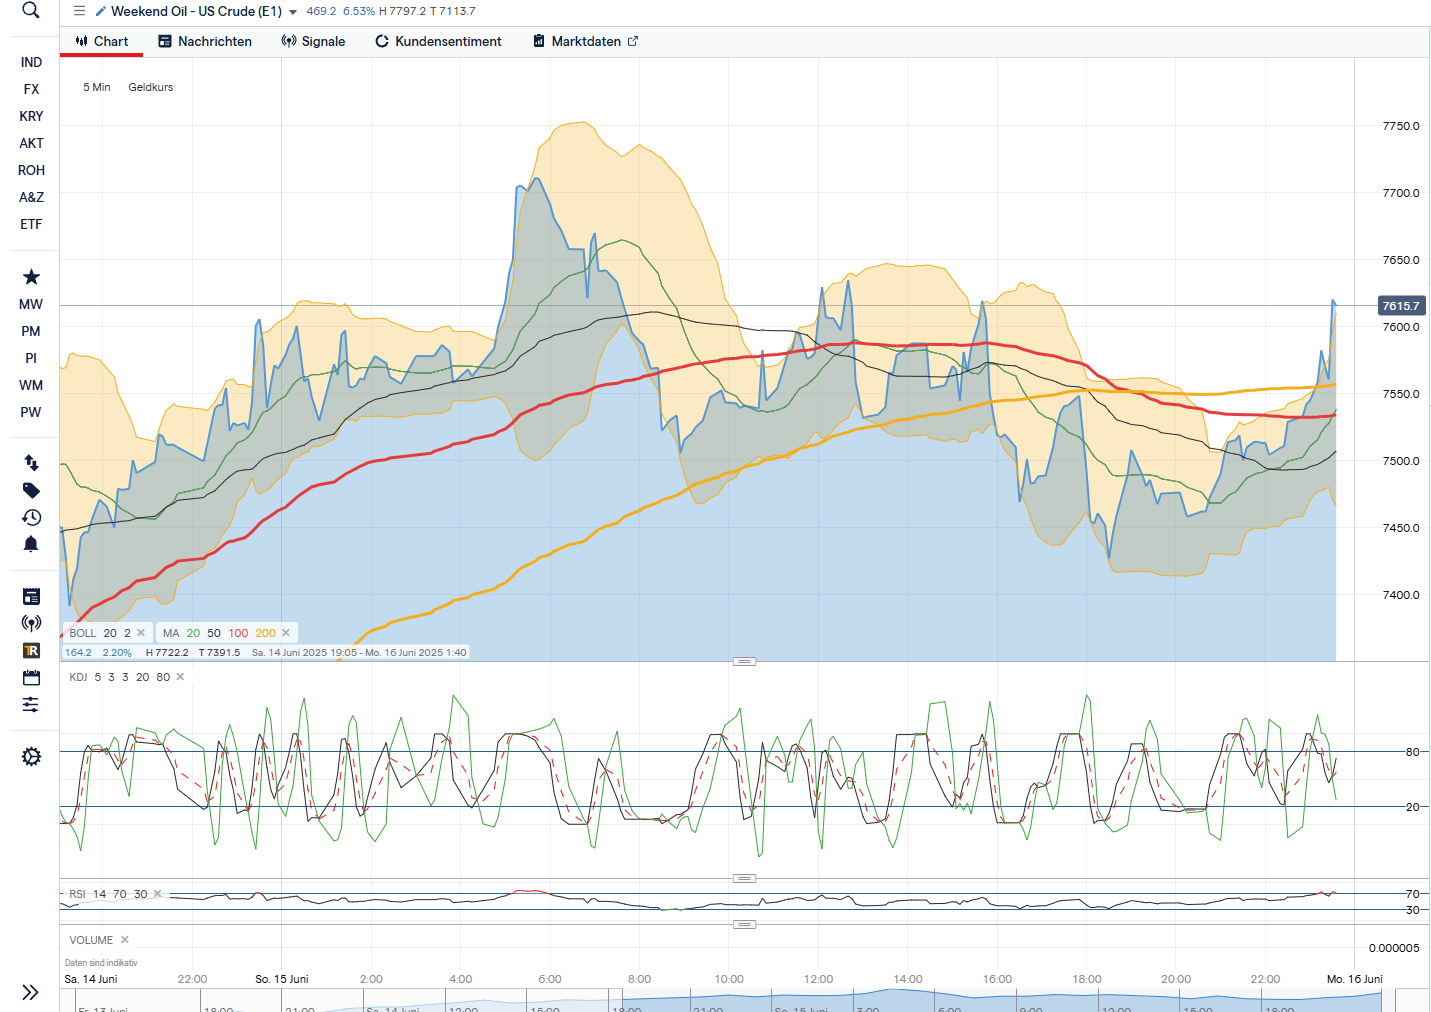Viewport: 1431px width, 1012px height.
Task: Click the 'Mo. 16 Juni' time axis label
Action: pyautogui.click(x=1354, y=979)
